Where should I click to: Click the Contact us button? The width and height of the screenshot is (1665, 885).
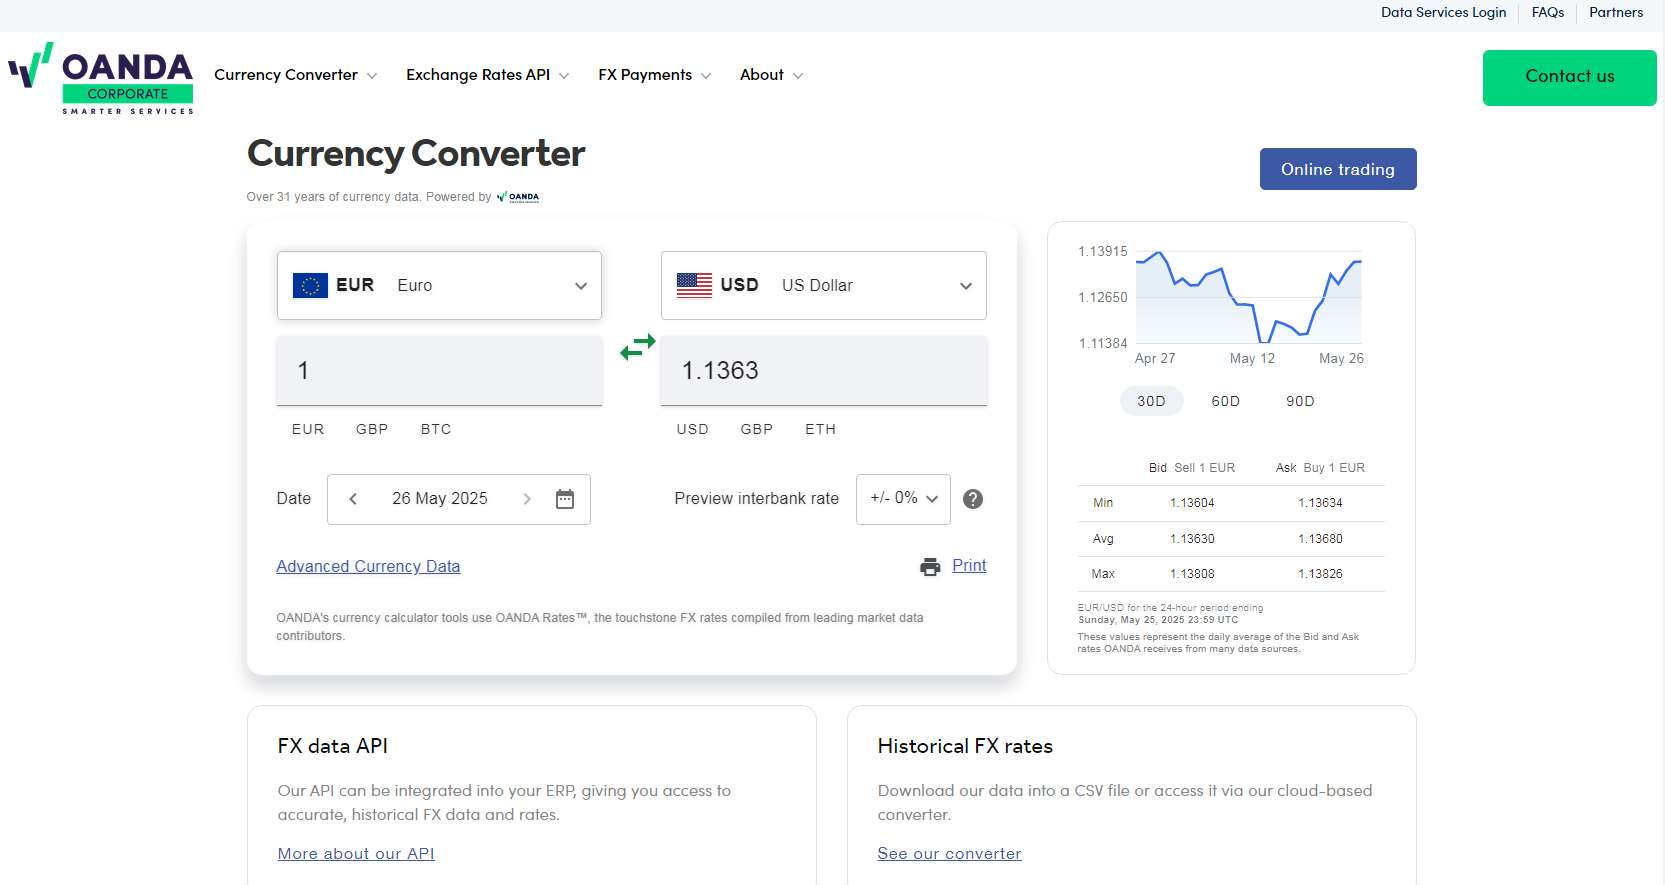coord(1569,77)
